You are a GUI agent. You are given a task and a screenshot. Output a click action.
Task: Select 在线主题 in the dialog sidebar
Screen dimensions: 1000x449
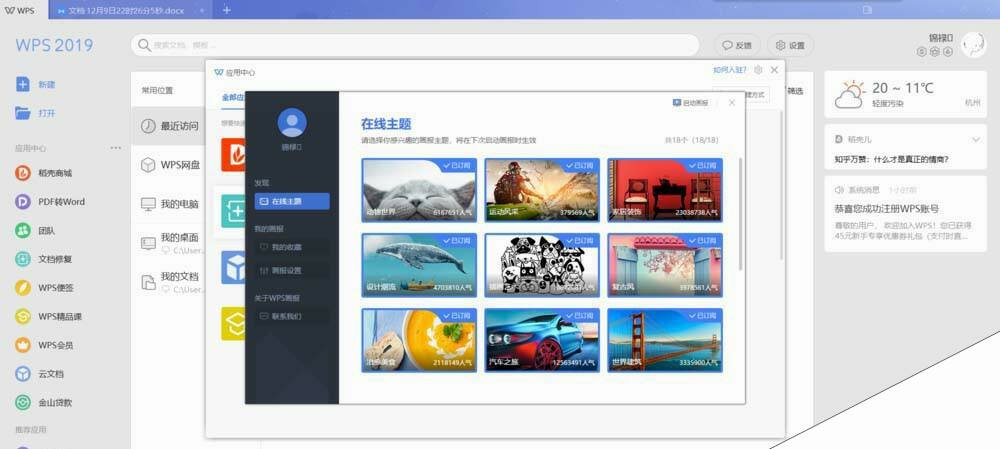pos(292,202)
